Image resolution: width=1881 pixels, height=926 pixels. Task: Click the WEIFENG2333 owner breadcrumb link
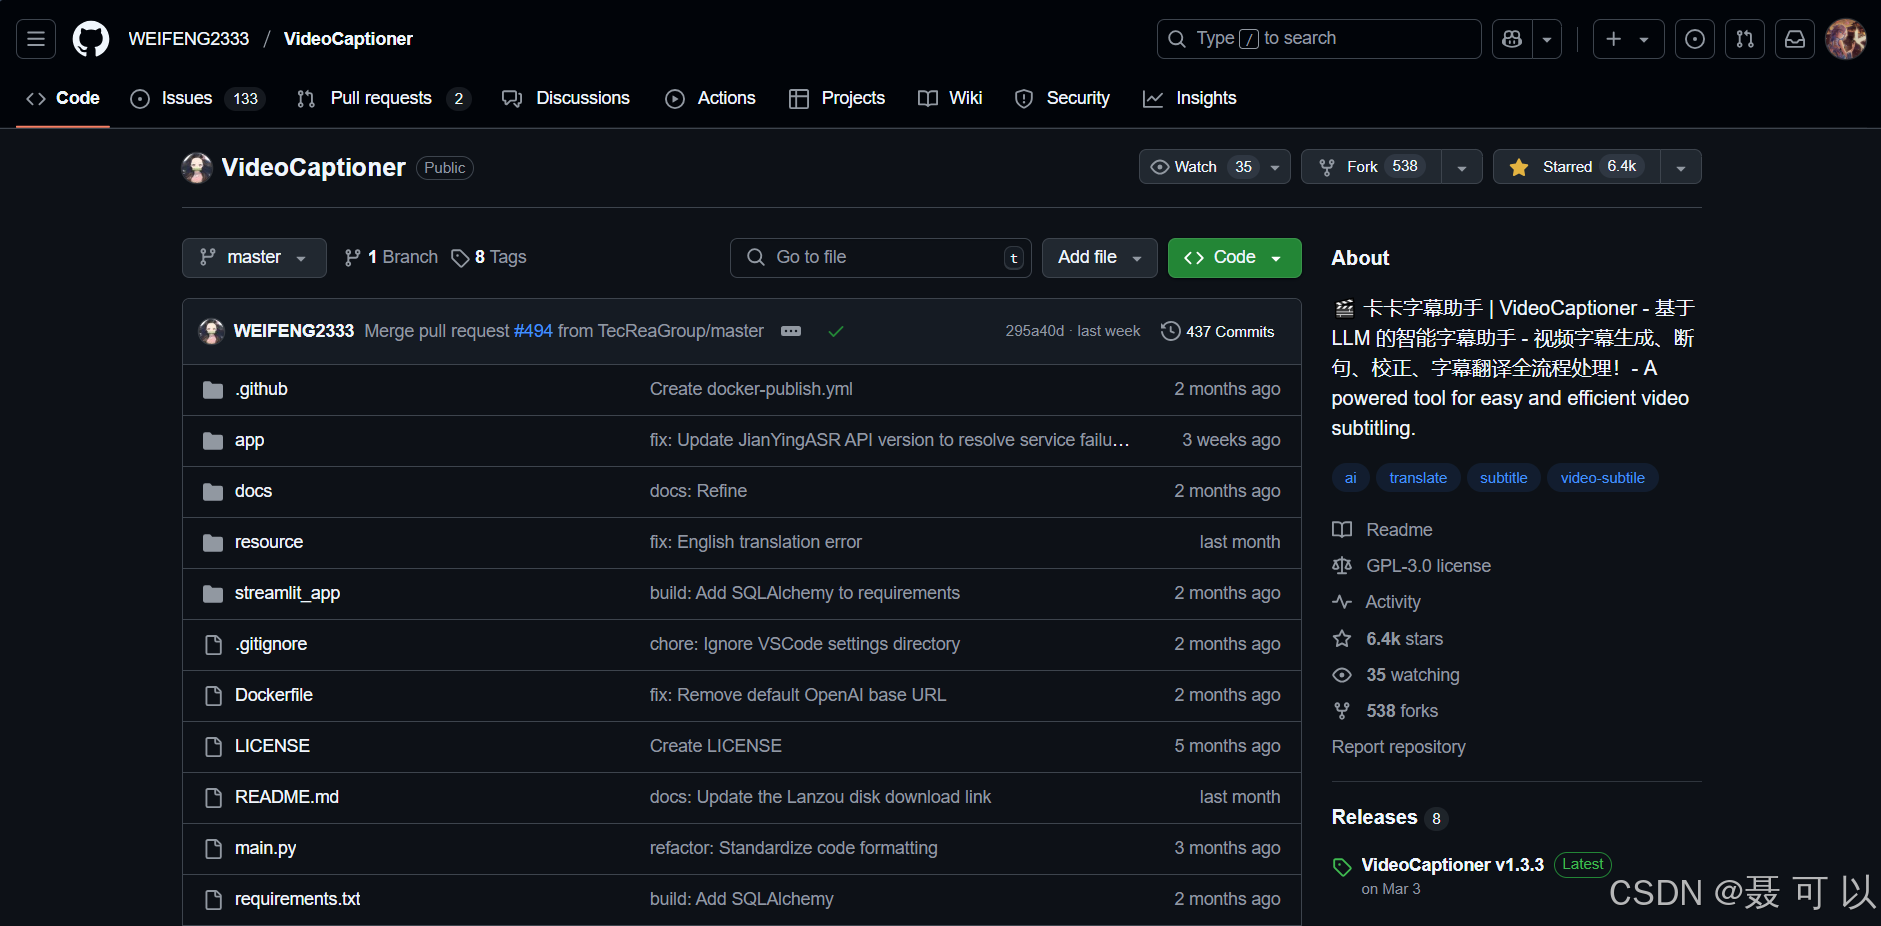pyautogui.click(x=189, y=39)
